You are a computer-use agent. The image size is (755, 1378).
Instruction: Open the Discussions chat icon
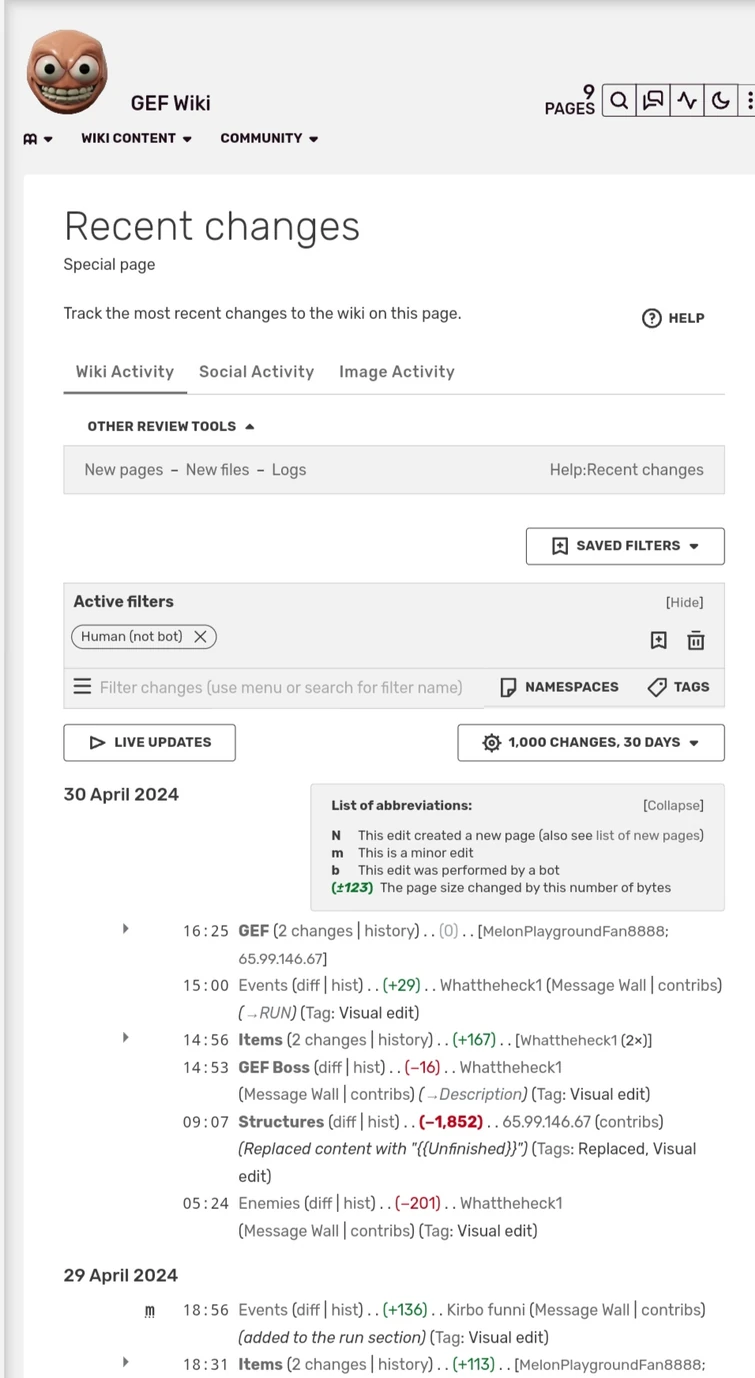click(x=653, y=100)
